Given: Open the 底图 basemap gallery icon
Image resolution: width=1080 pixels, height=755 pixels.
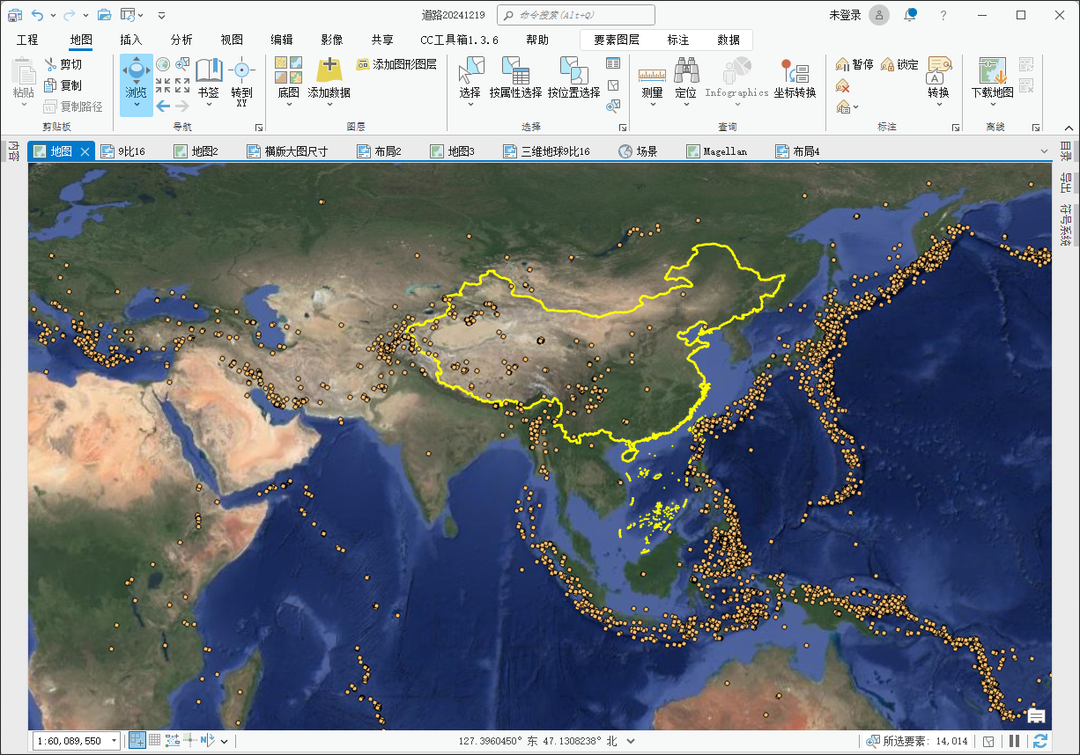Looking at the screenshot, I should pyautogui.click(x=289, y=70).
